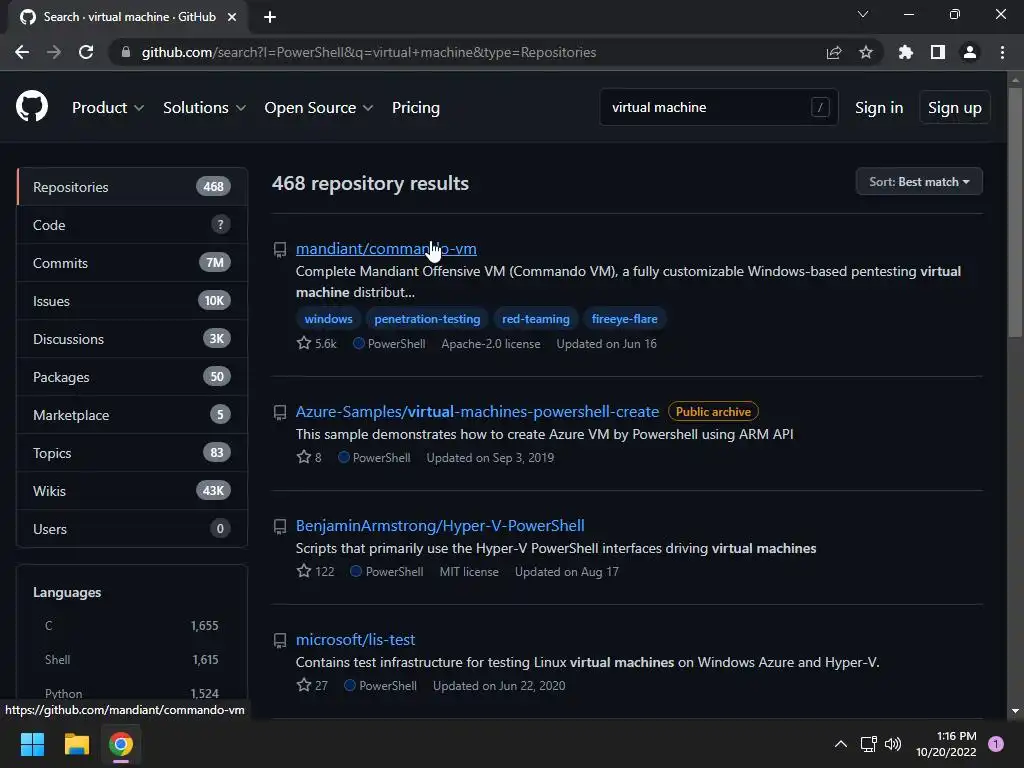Select the Topics search category
This screenshot has width=1024, height=768.
point(131,453)
